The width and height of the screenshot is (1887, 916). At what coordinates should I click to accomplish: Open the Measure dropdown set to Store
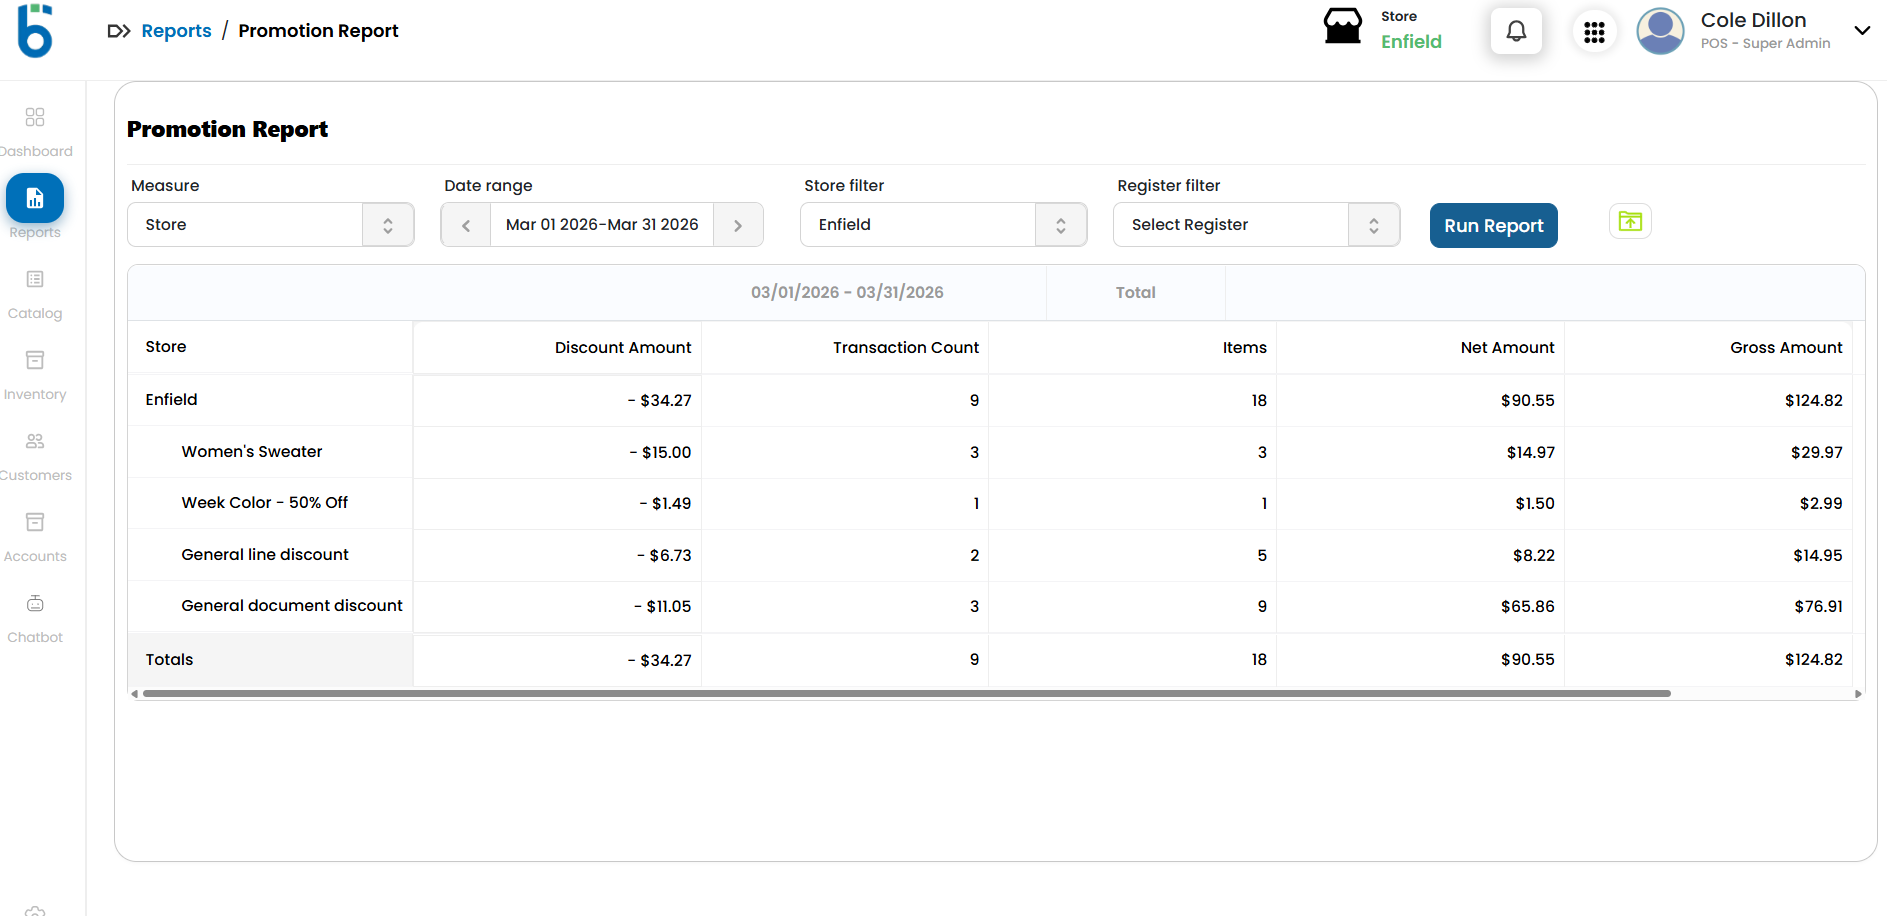pyautogui.click(x=271, y=225)
